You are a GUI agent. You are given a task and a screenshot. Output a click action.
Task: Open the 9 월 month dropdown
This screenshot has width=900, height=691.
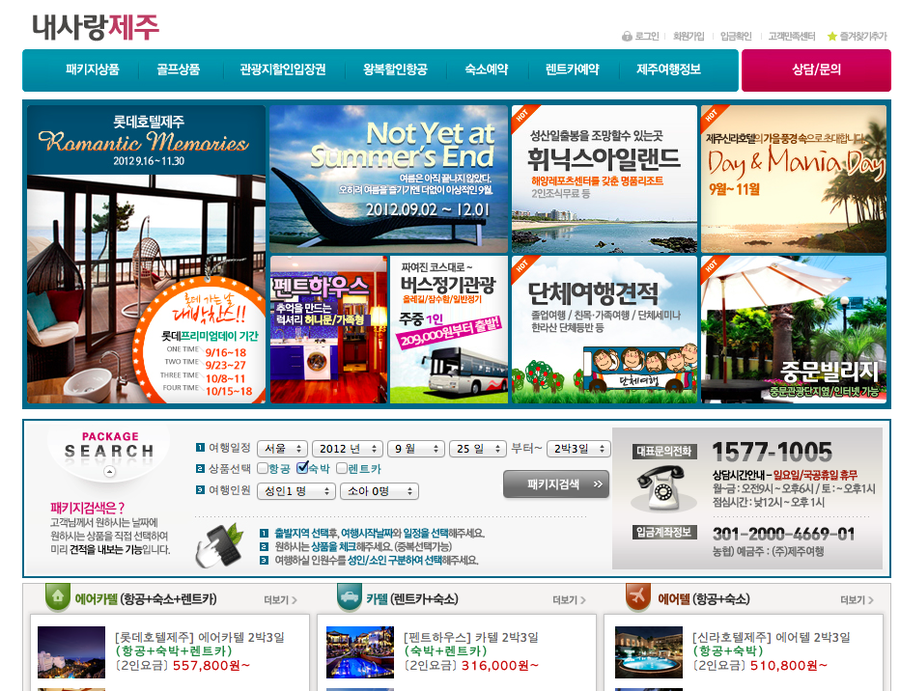click(x=415, y=449)
